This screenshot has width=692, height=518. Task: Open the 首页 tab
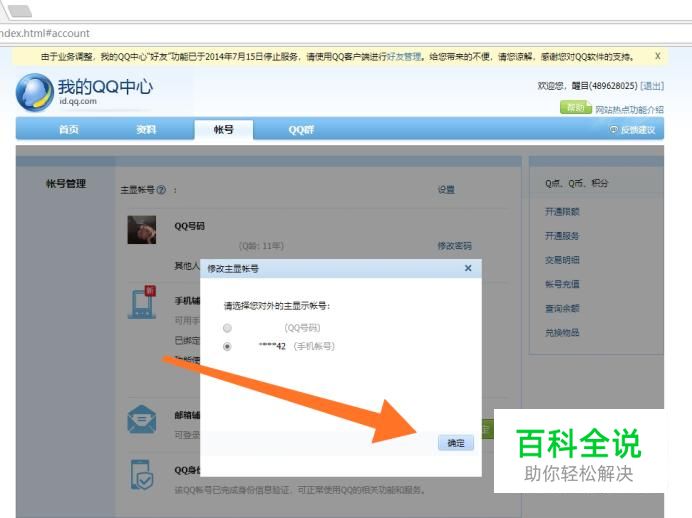point(69,129)
